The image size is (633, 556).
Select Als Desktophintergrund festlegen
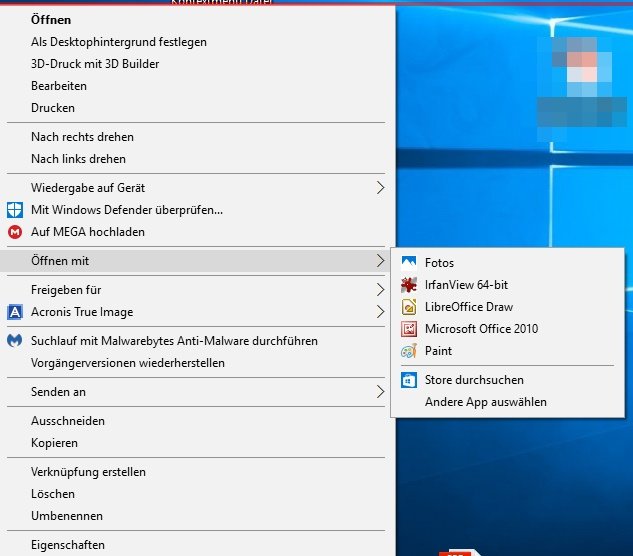click(x=196, y=42)
